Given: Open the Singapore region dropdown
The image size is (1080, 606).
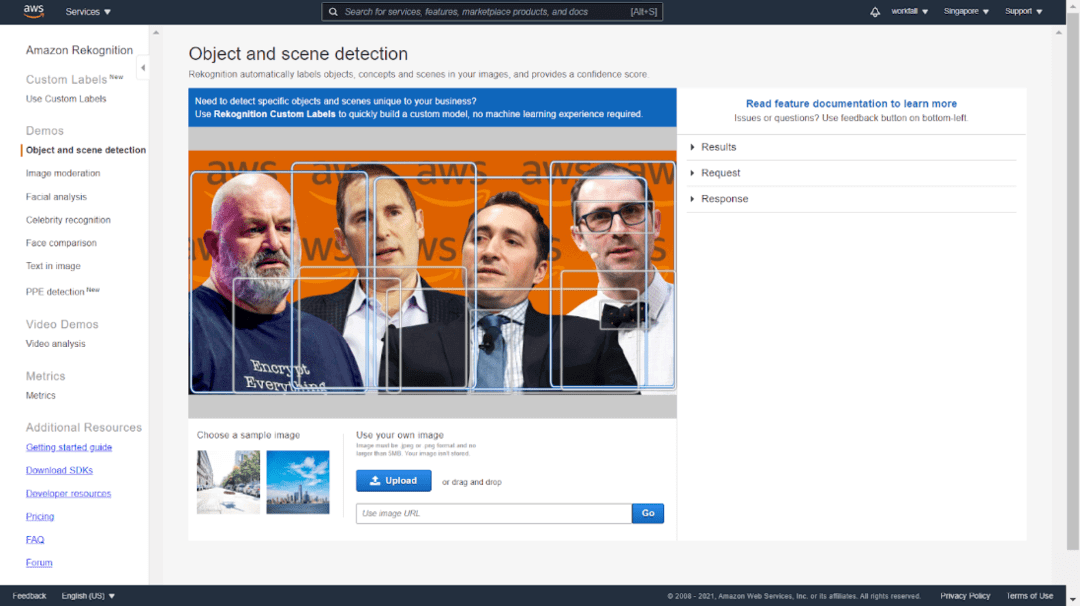Looking at the screenshot, I should click(x=963, y=11).
